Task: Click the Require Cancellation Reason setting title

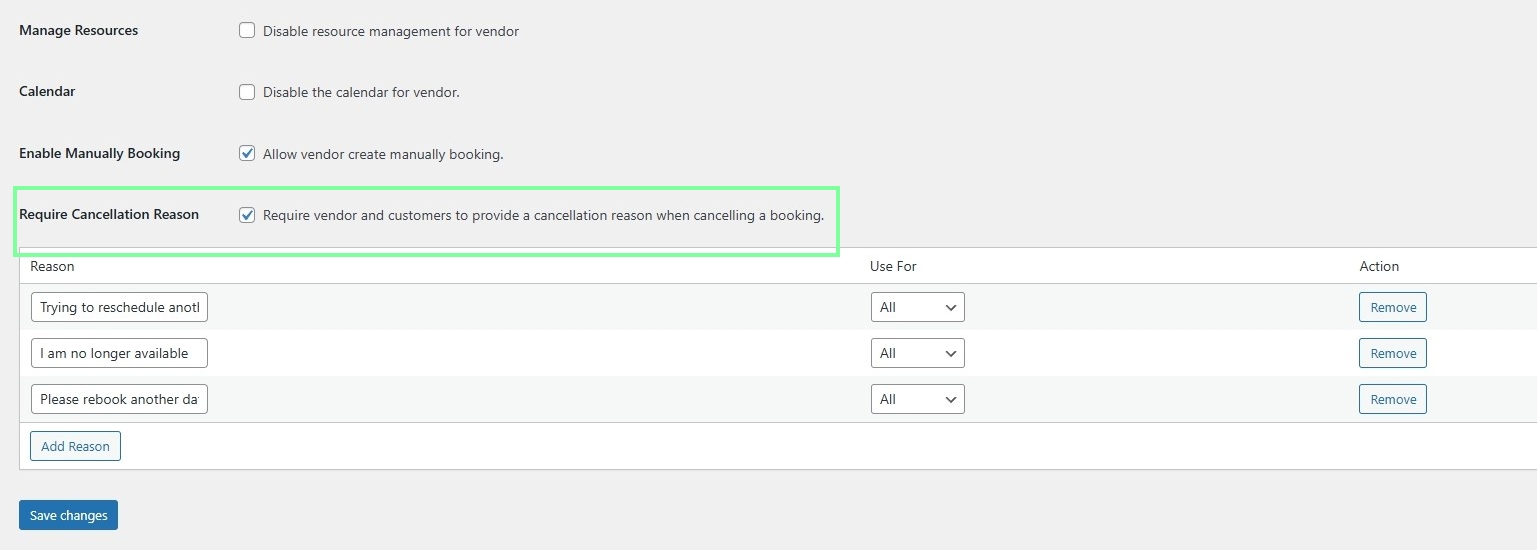Action: tap(109, 214)
